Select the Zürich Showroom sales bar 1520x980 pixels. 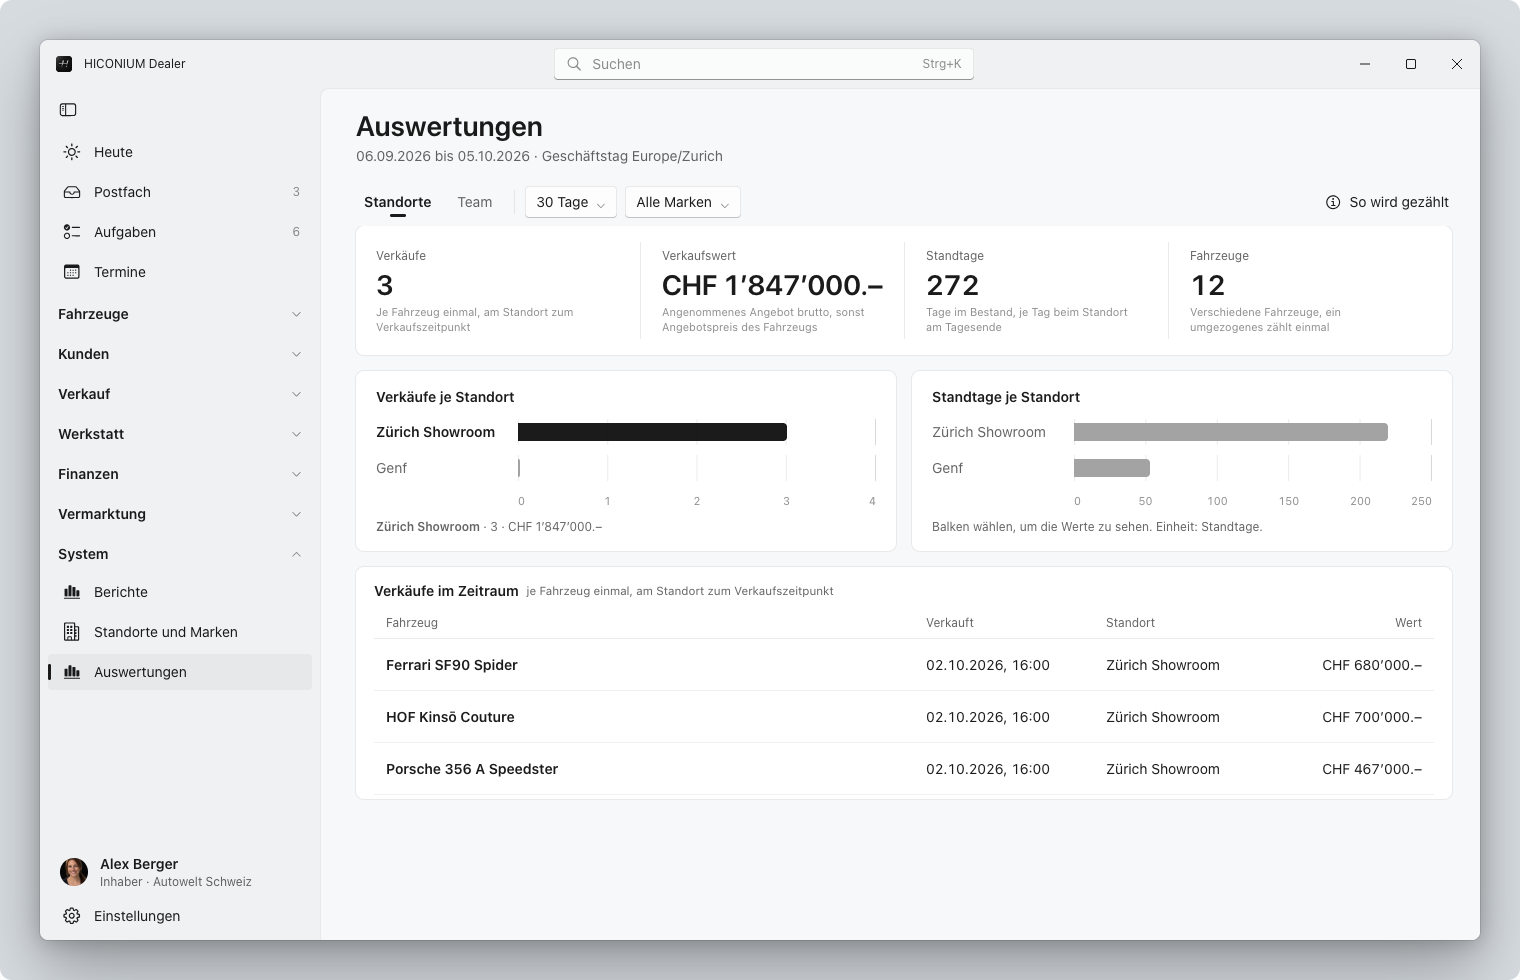point(652,432)
